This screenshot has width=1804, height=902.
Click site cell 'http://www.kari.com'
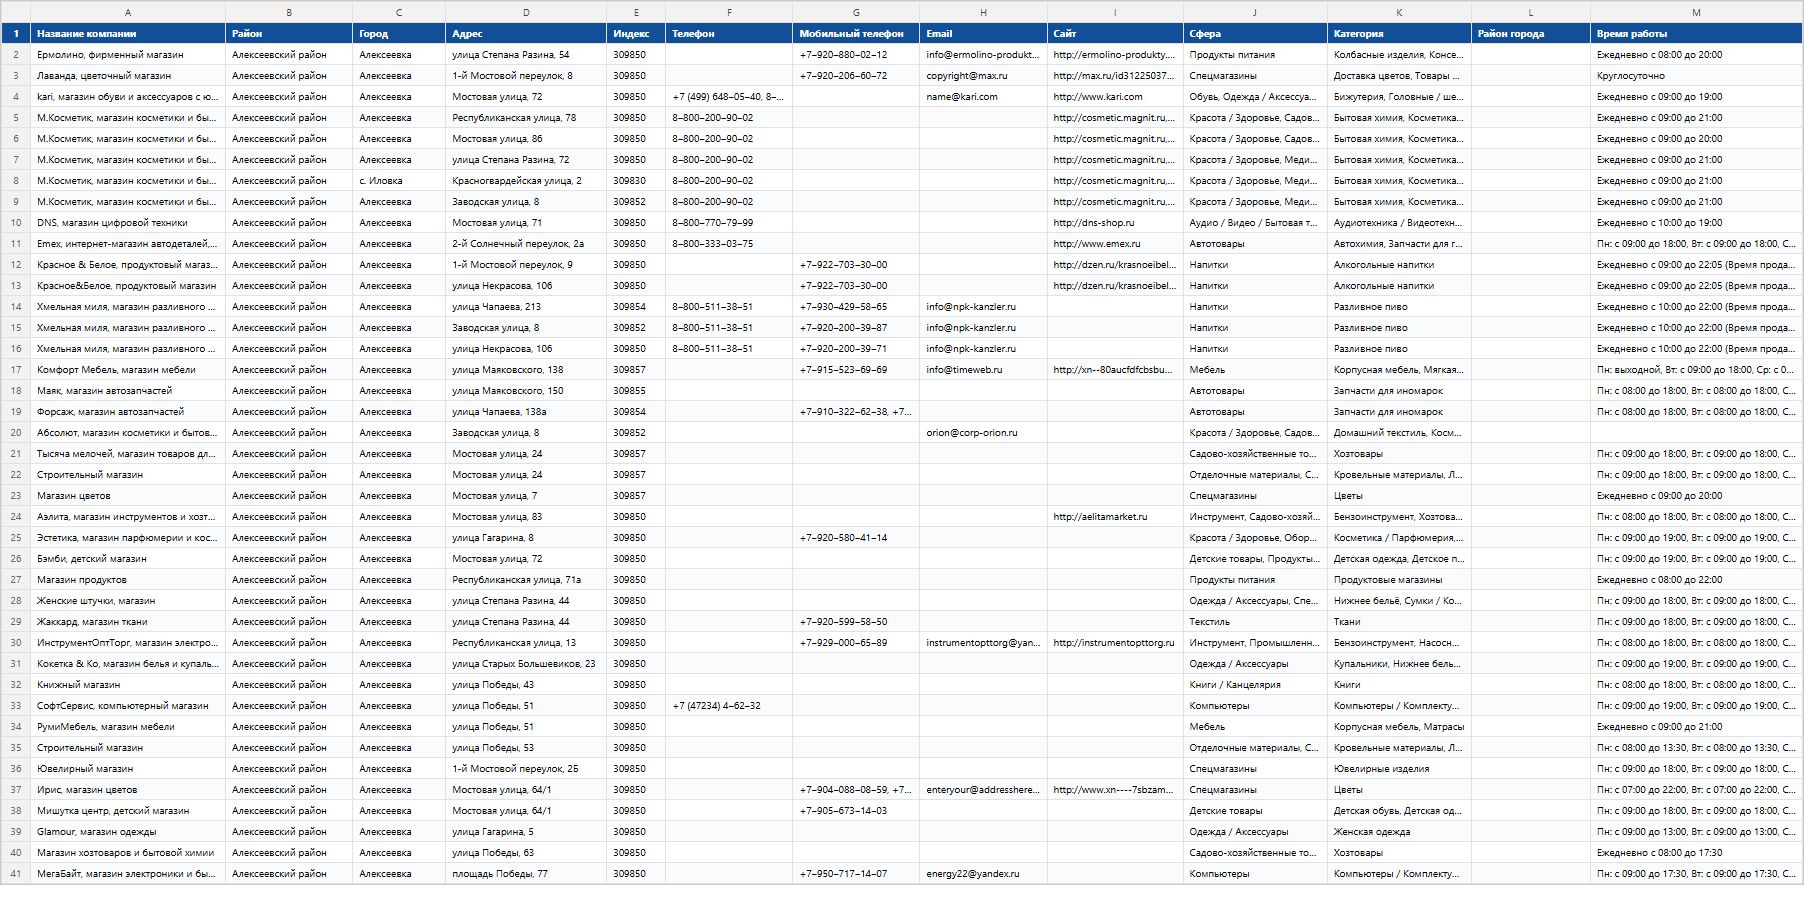pos(1115,97)
